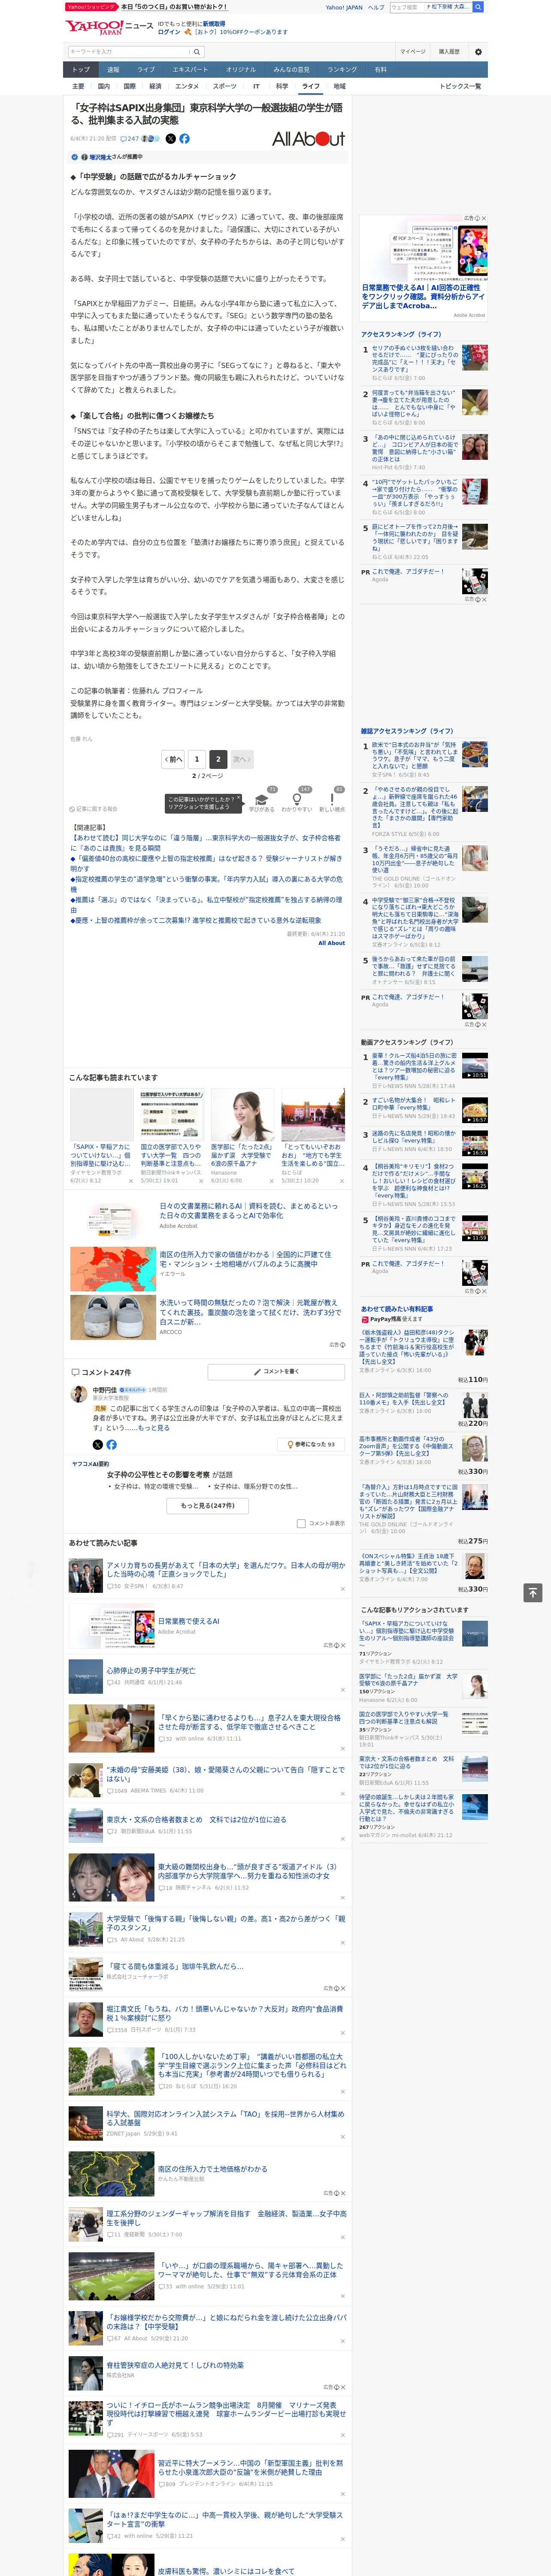This screenshot has height=2576, width=551.
Task: Open the settings gear icon
Action: 478,52
